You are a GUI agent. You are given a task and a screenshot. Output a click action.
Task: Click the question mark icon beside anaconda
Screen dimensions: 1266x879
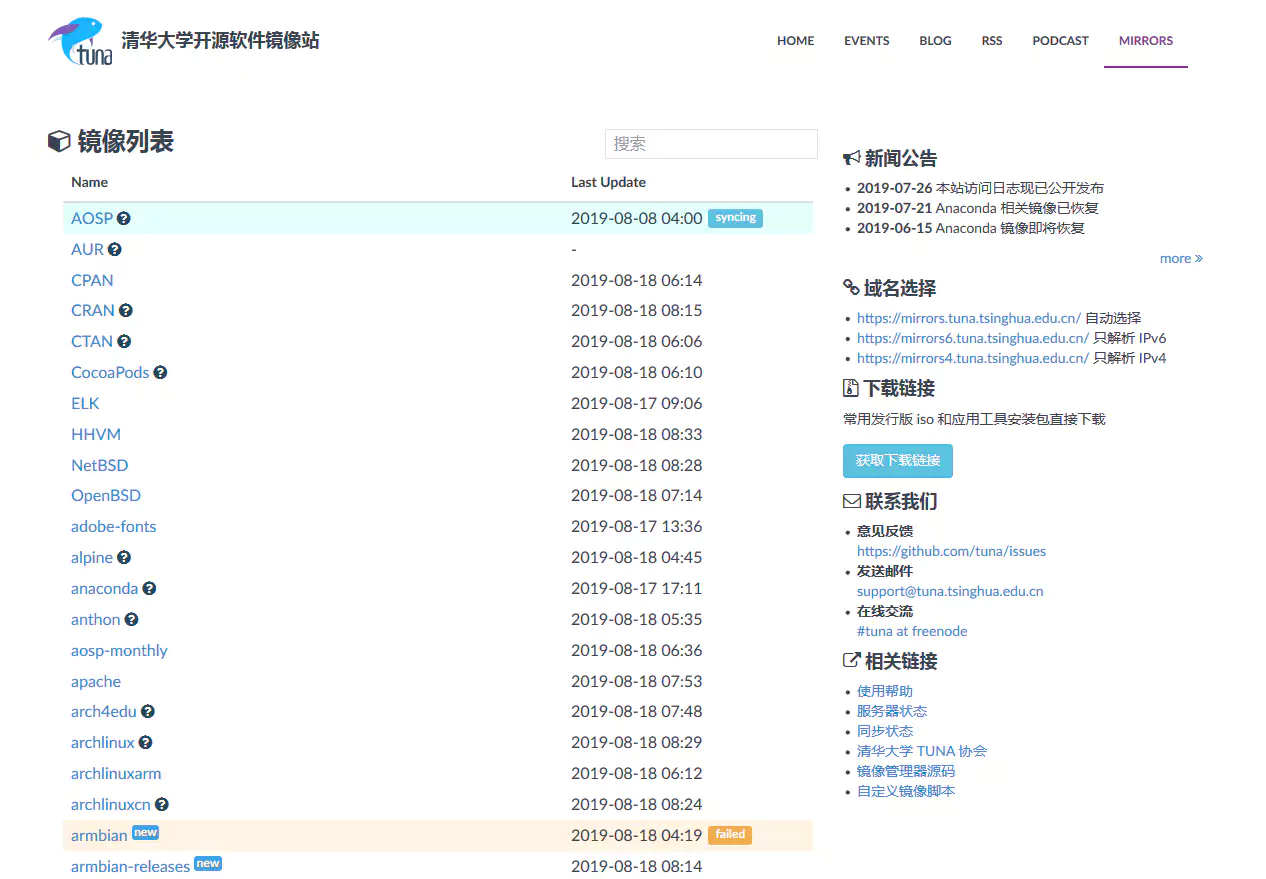(x=148, y=588)
